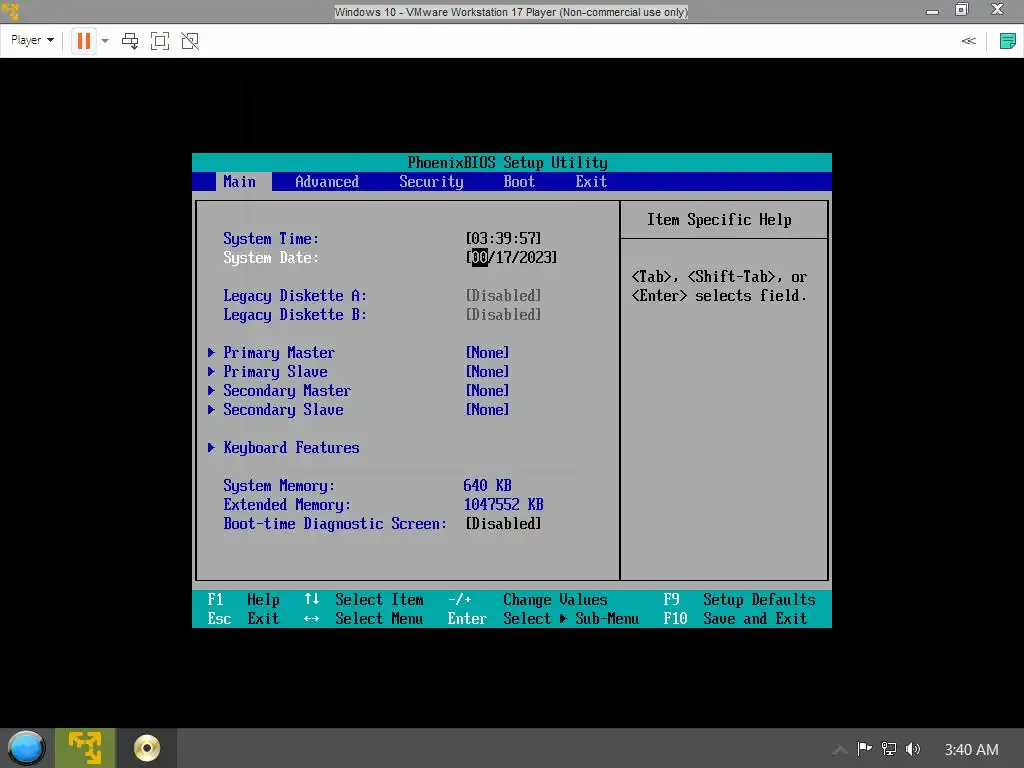Click the Secondary Slave label
Viewport: 1024px width, 768px height.
pos(283,409)
